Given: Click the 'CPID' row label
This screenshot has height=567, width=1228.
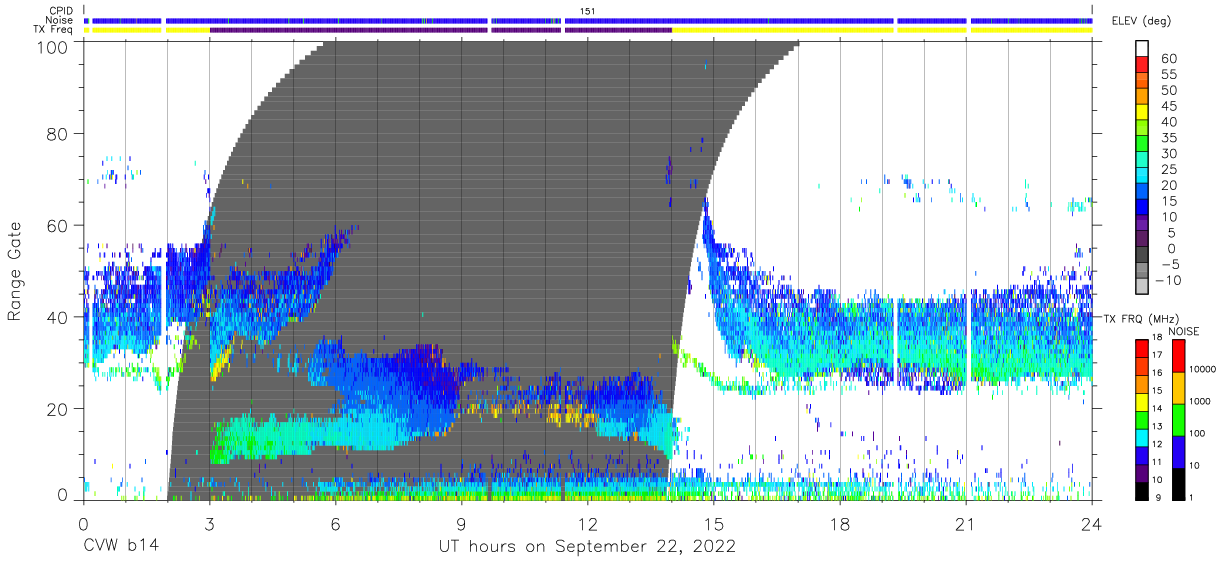Looking at the screenshot, I should tap(61, 11).
